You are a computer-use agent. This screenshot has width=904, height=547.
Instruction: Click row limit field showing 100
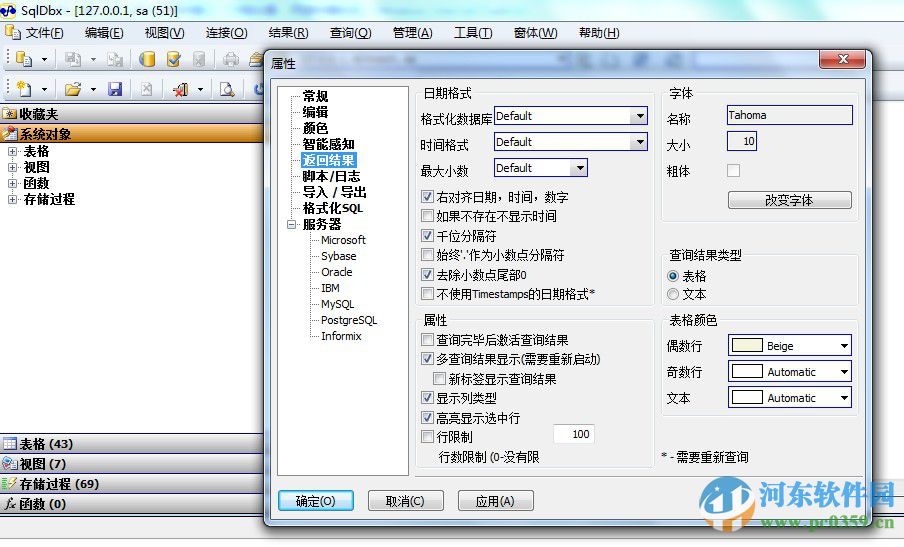[x=574, y=434]
